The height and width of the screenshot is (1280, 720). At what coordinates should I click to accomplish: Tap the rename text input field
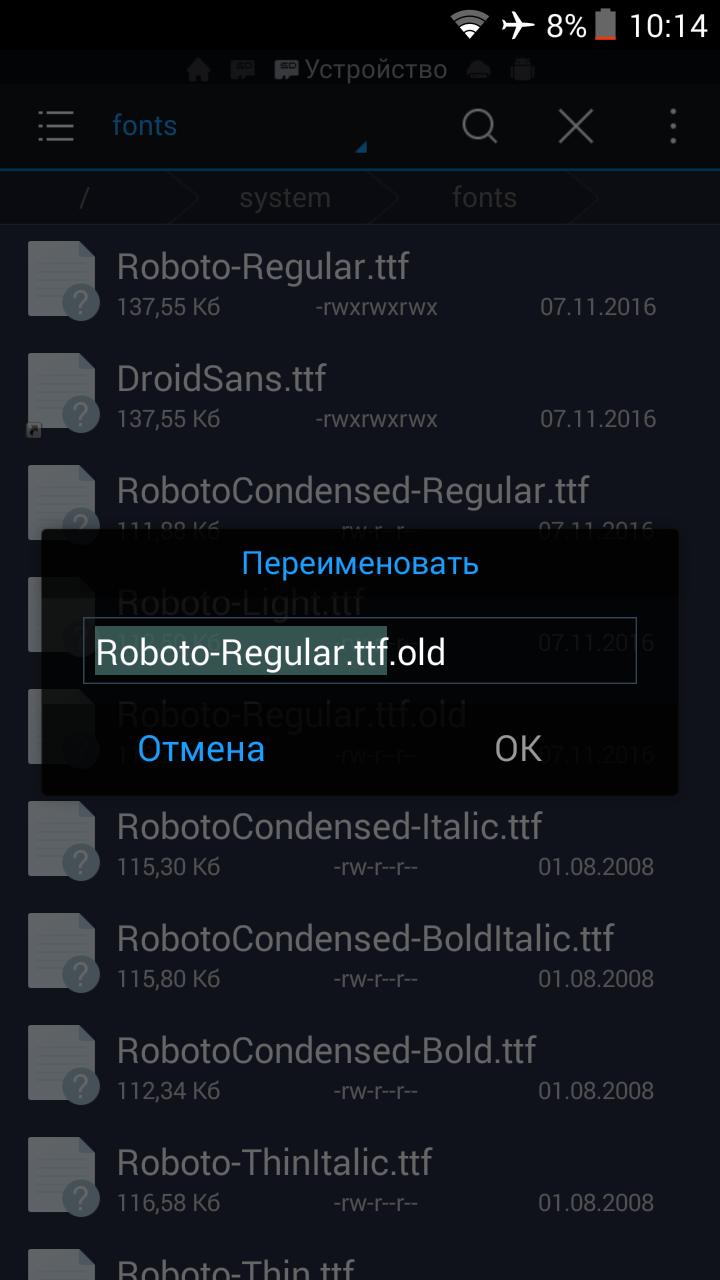(x=360, y=651)
